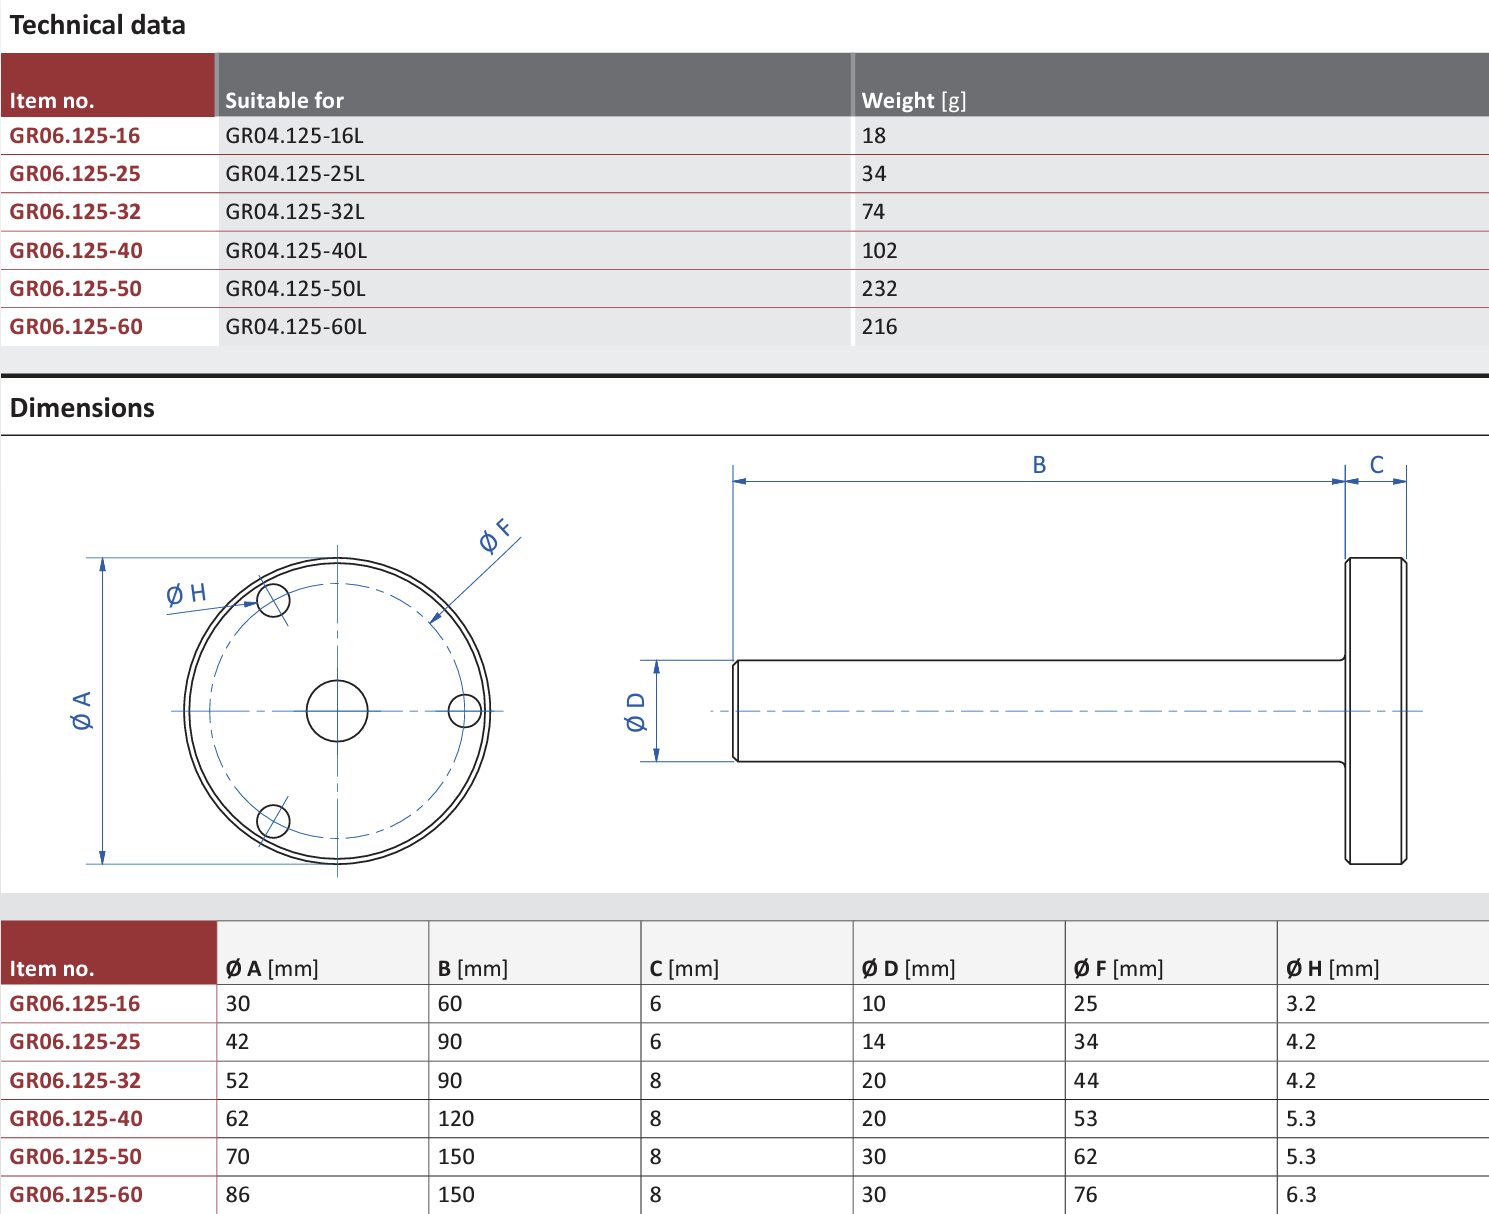
Task: Select the Ø D label in the side view
Action: pos(636,711)
